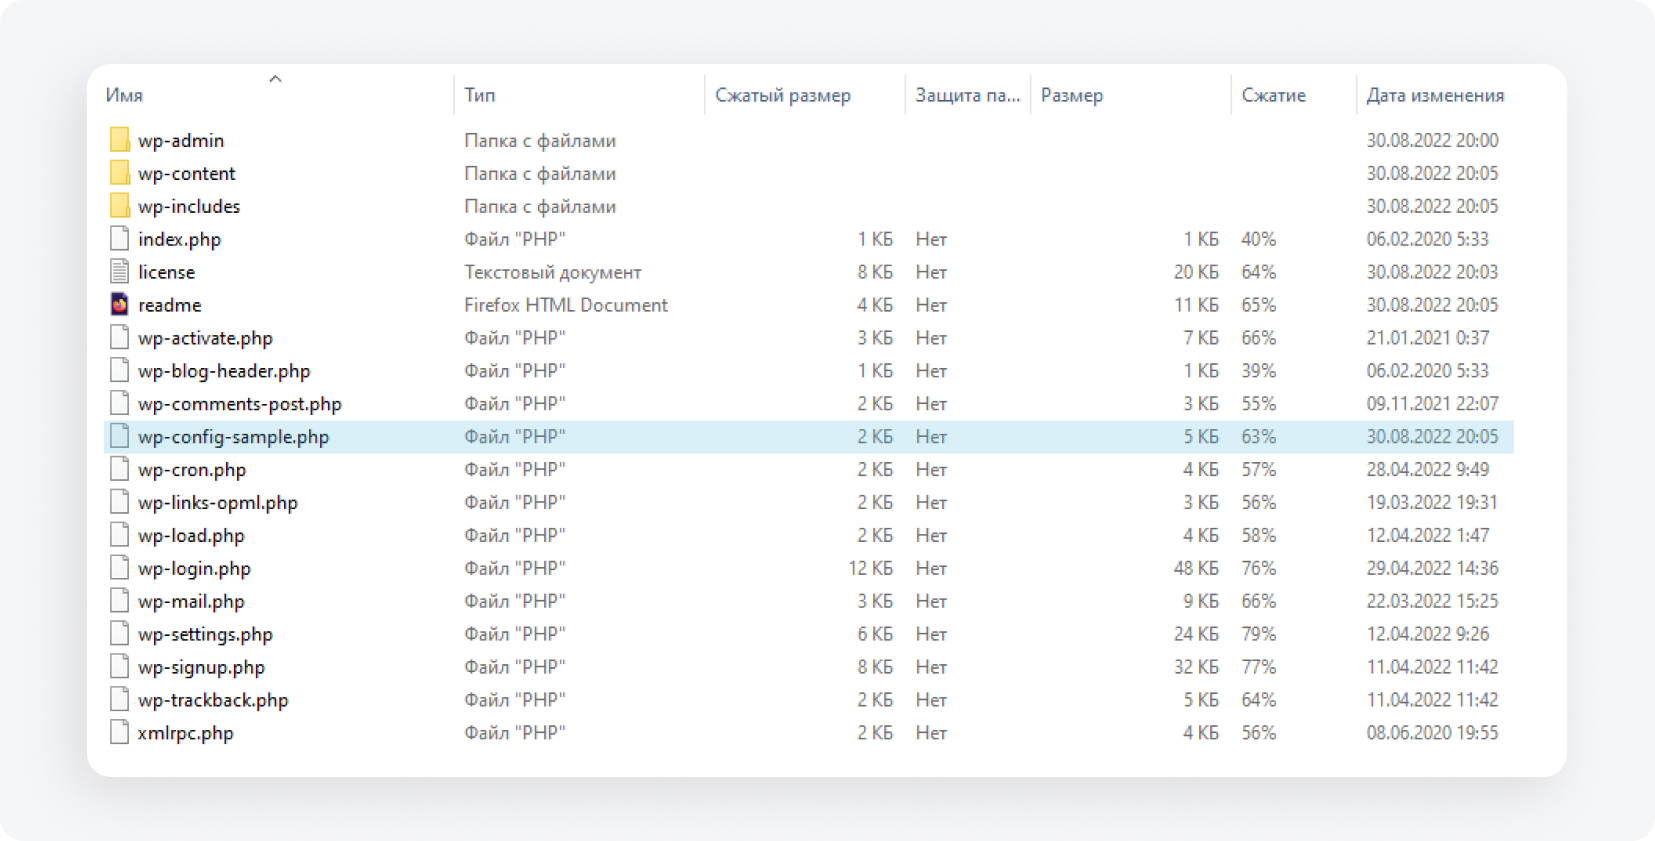
Task: Click the wp-includes folder icon
Action: click(x=119, y=206)
